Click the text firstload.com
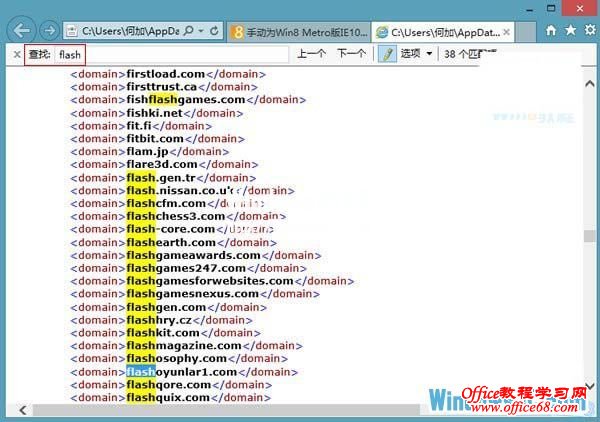The height and width of the screenshot is (422, 600). pyautogui.click(x=166, y=74)
